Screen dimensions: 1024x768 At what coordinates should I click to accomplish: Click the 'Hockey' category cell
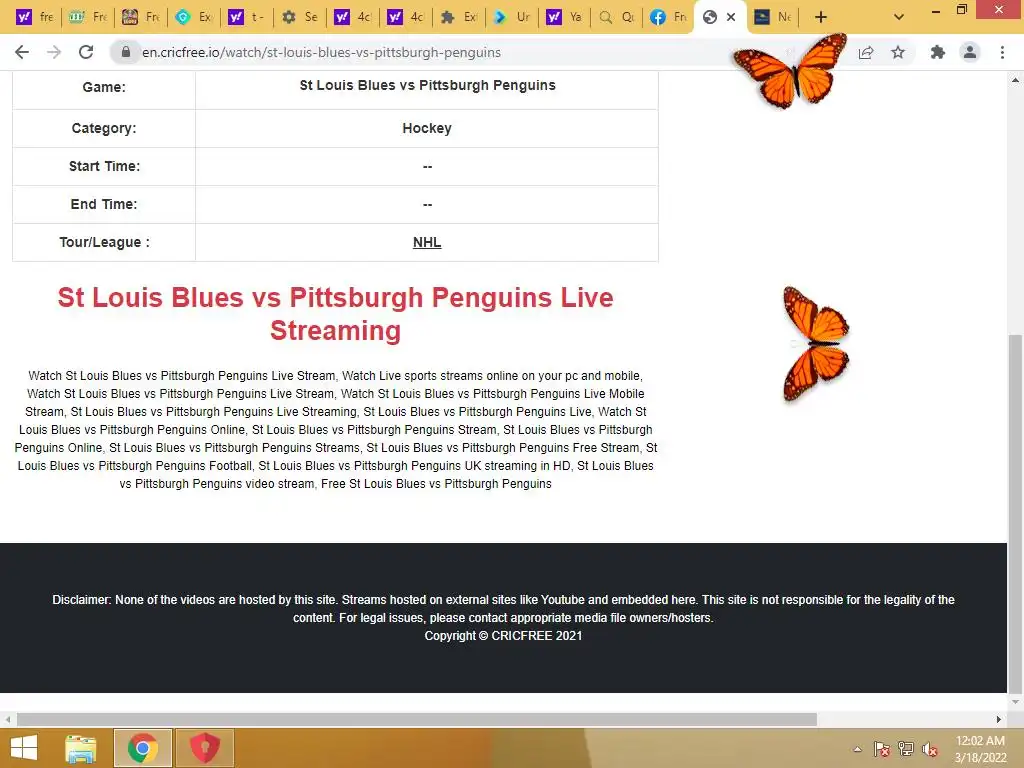427,128
